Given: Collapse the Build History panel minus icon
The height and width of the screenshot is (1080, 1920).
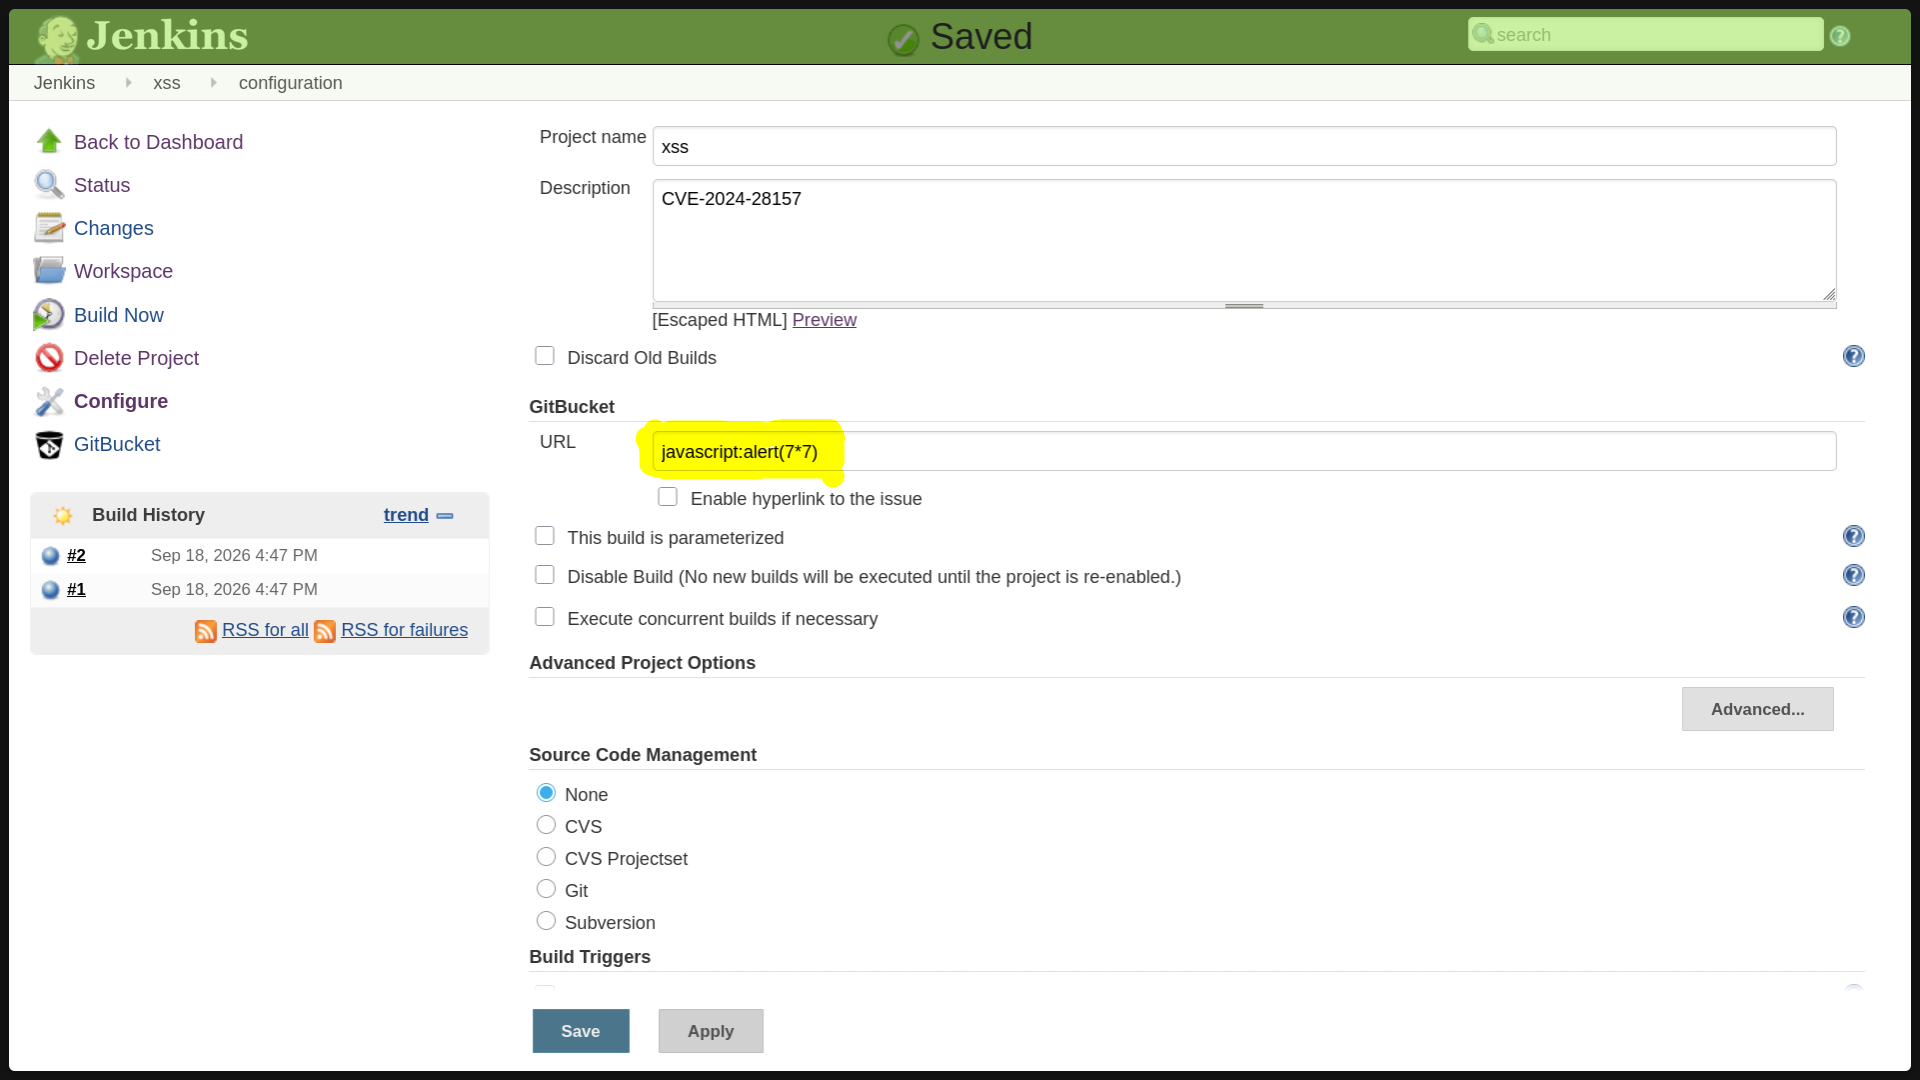Looking at the screenshot, I should pyautogui.click(x=445, y=516).
